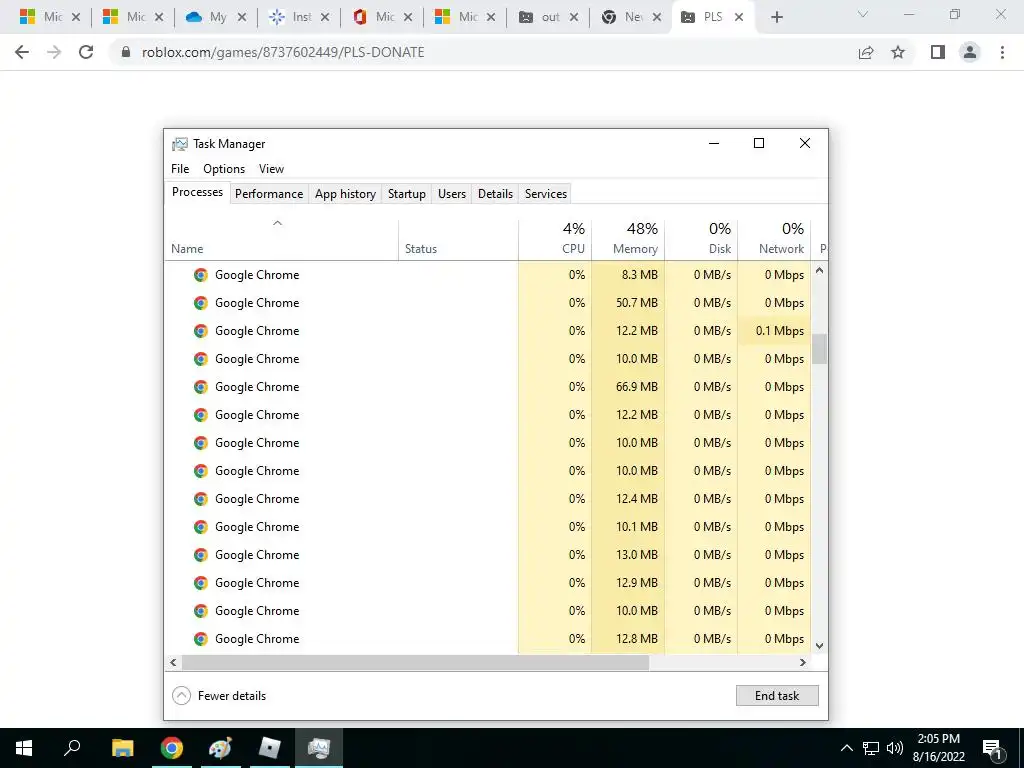Open Task Manager View menu
This screenshot has height=768, width=1024.
click(x=271, y=168)
